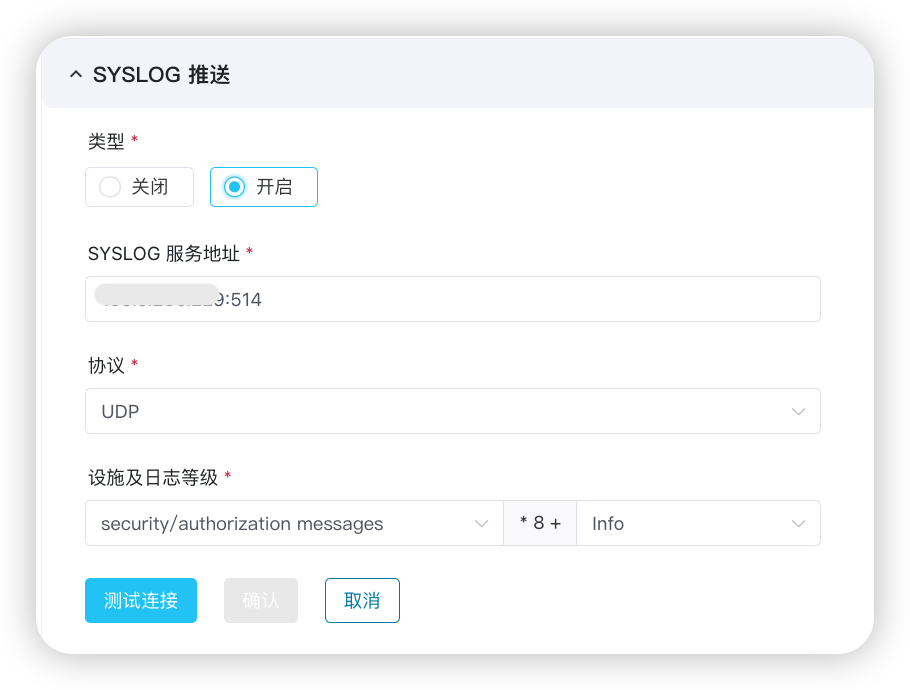Click the radio circle next to 关闭

click(x=109, y=187)
